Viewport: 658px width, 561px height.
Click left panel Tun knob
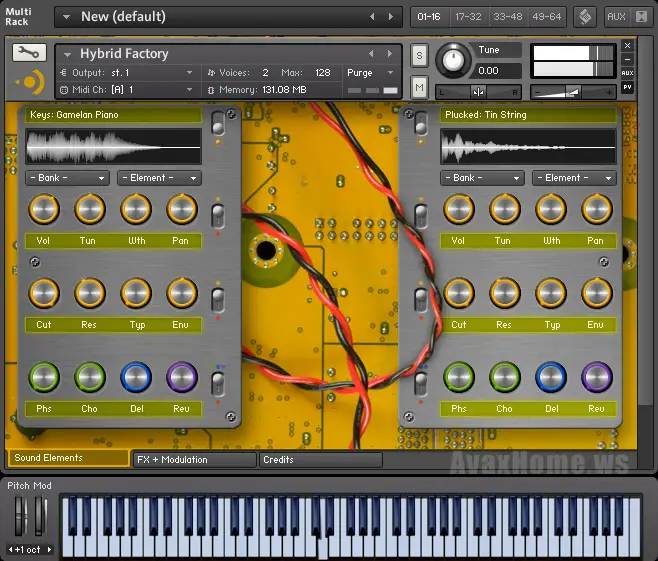pos(90,209)
